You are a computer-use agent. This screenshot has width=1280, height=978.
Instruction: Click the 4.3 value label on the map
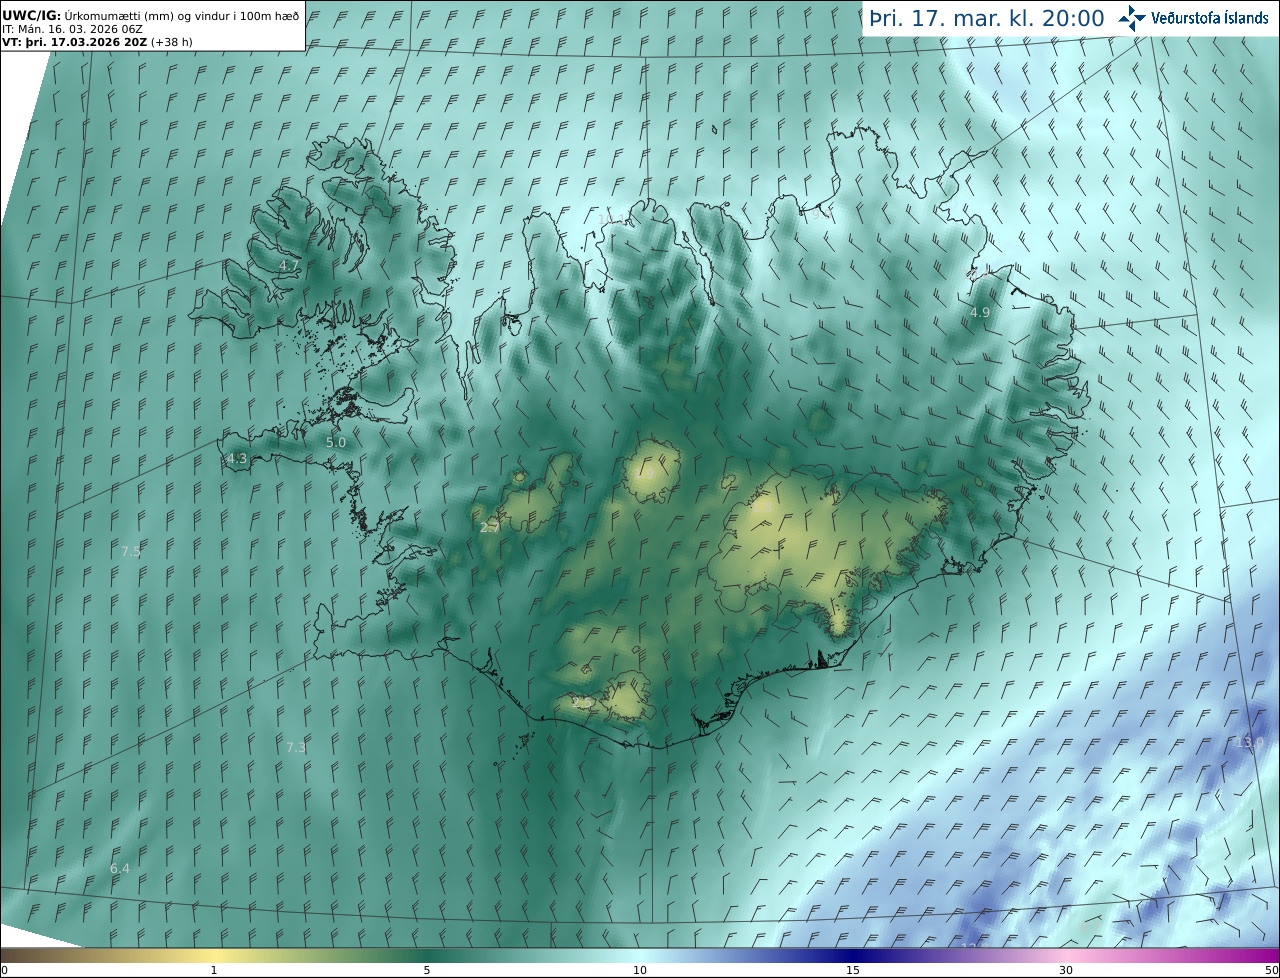click(237, 459)
